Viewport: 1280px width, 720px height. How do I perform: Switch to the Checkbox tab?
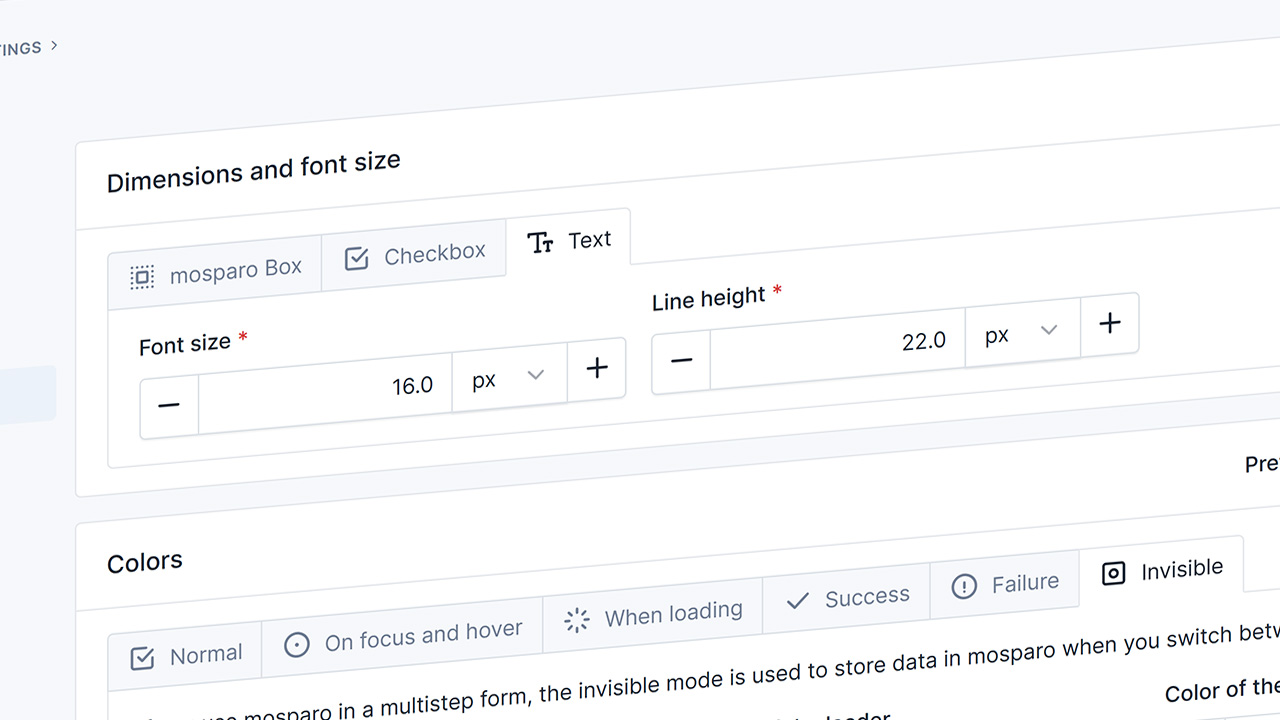(x=414, y=255)
